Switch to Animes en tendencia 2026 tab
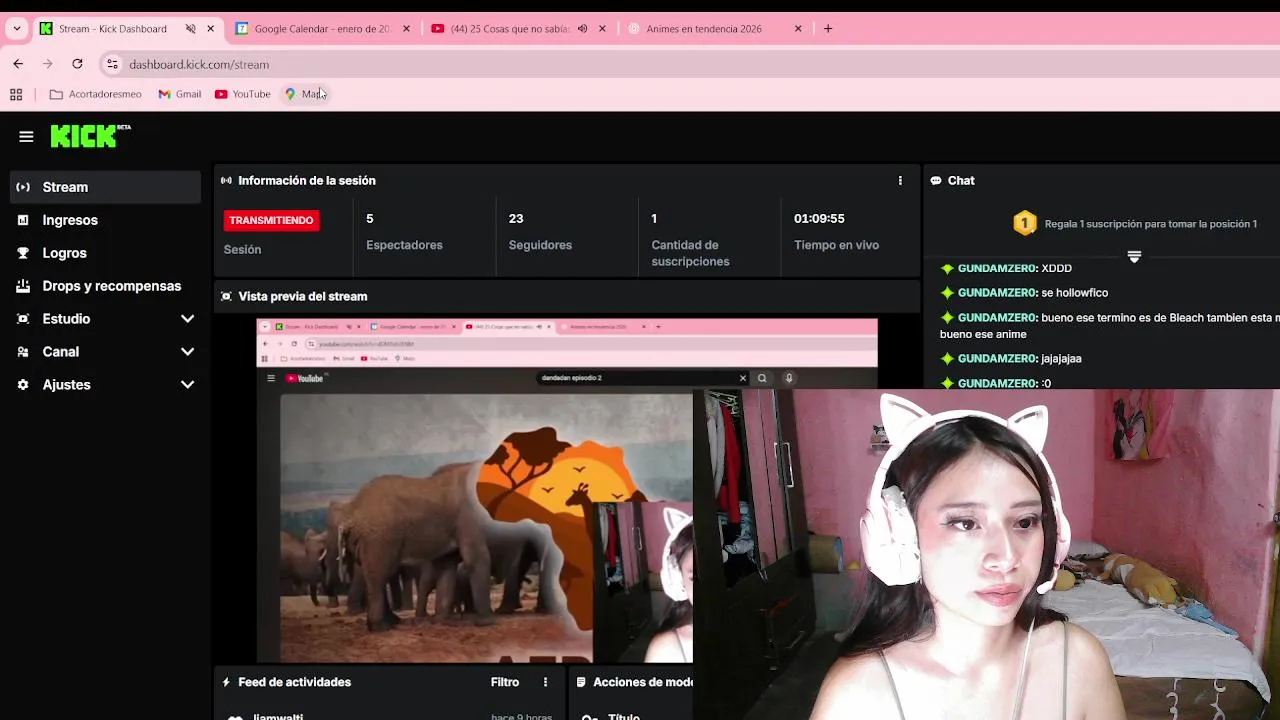This screenshot has height=720, width=1280. [704, 29]
